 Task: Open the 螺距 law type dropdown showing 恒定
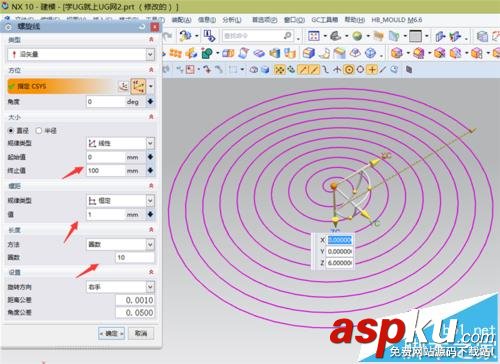[120, 201]
